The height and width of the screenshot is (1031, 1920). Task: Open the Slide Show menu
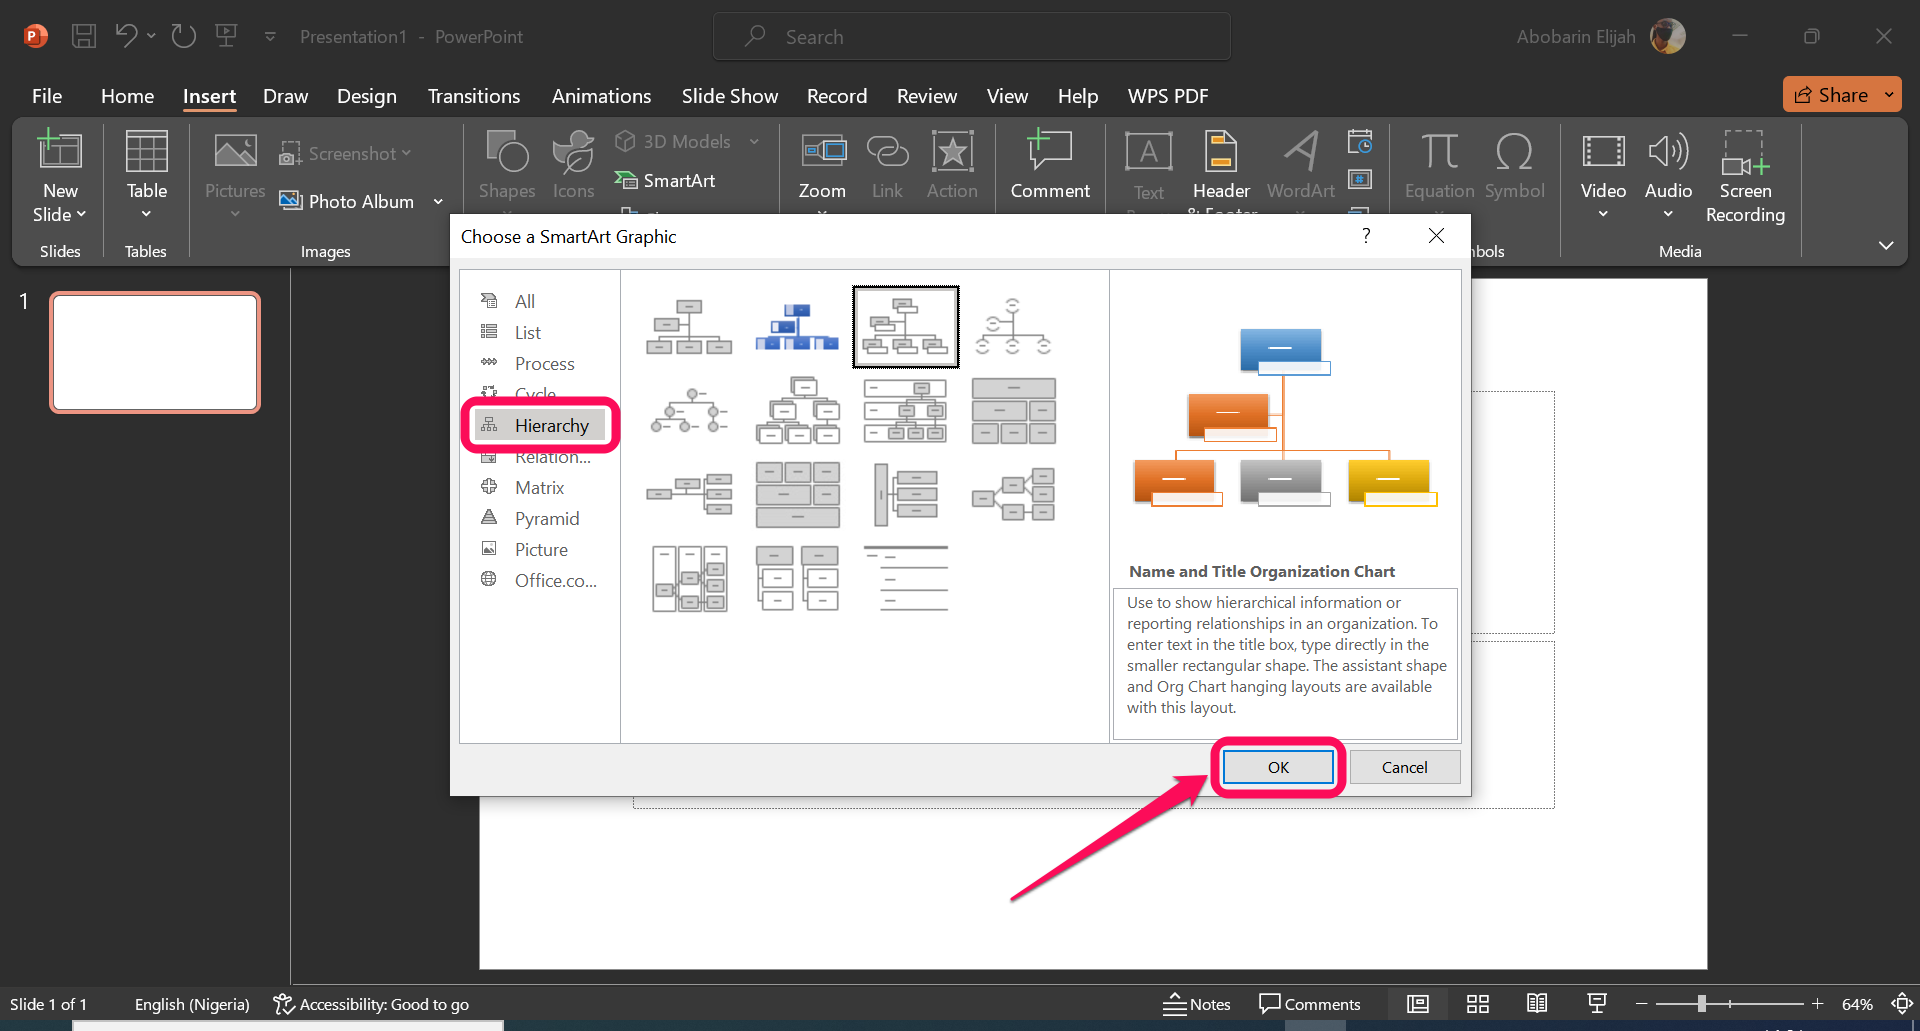click(x=729, y=96)
